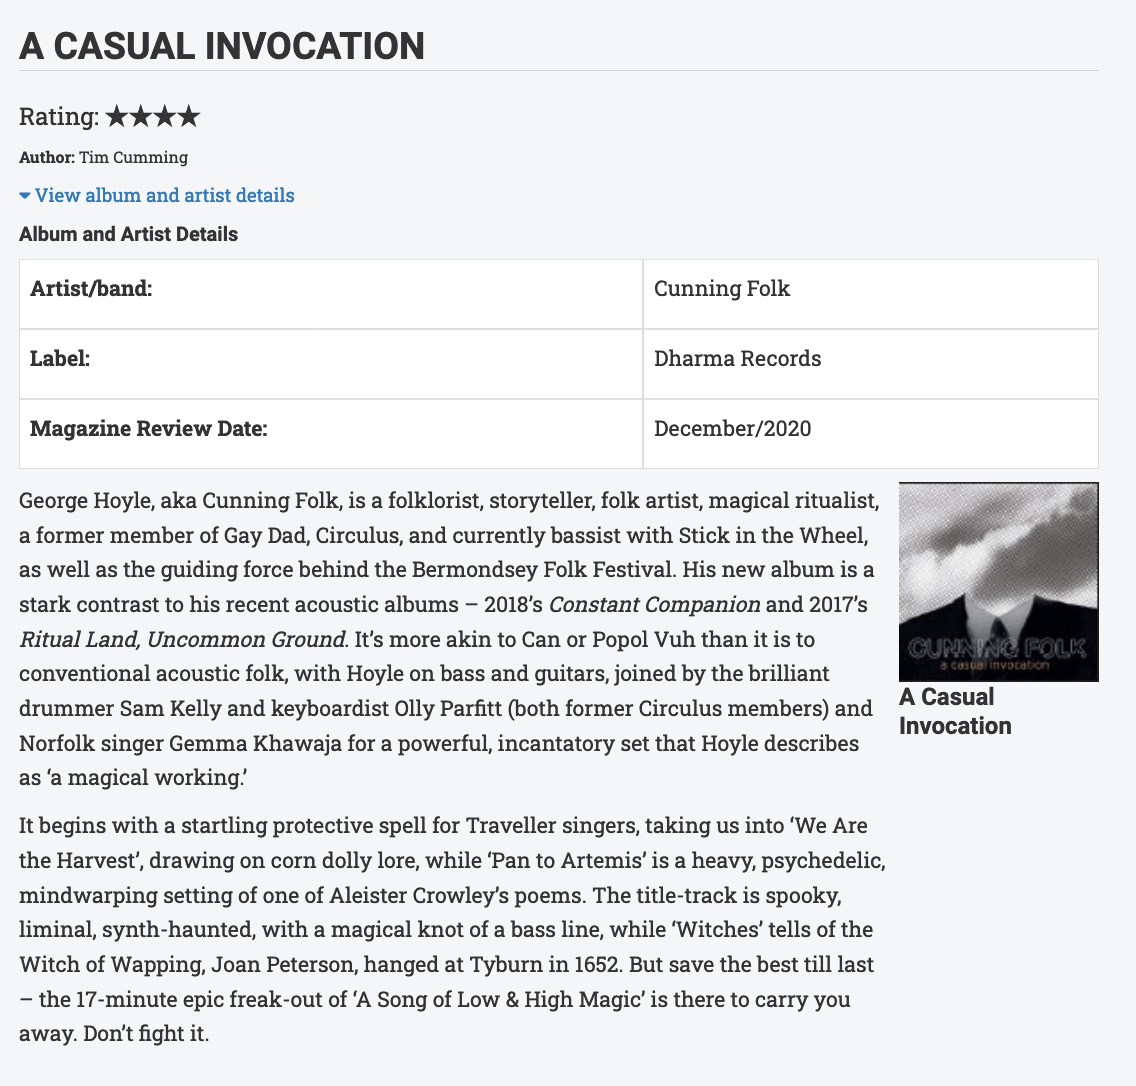The image size is (1136, 1086).
Task: Click the Artist/band row label
Action: [91, 289]
